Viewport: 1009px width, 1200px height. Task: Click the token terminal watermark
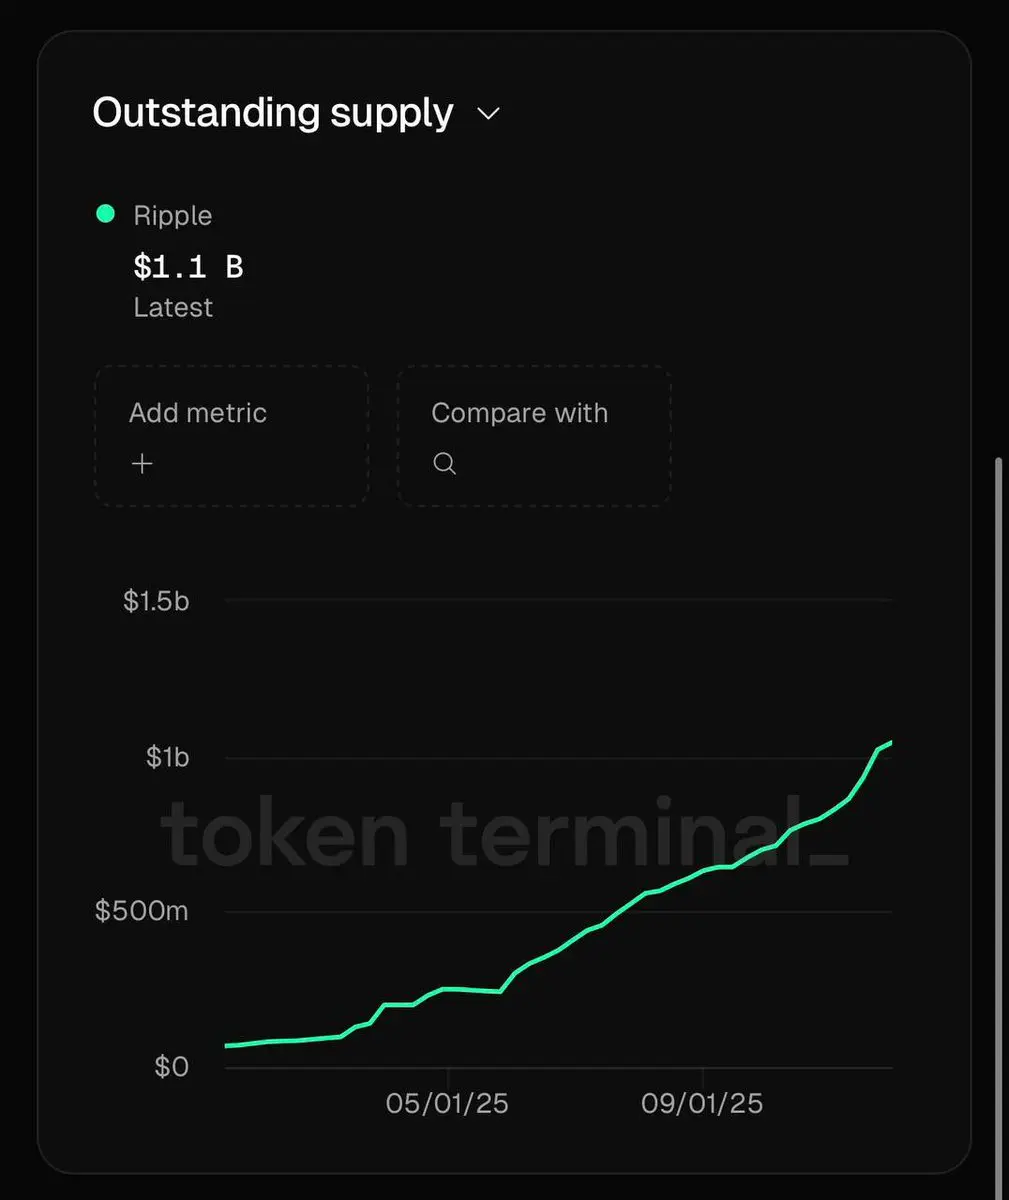[x=505, y=834]
